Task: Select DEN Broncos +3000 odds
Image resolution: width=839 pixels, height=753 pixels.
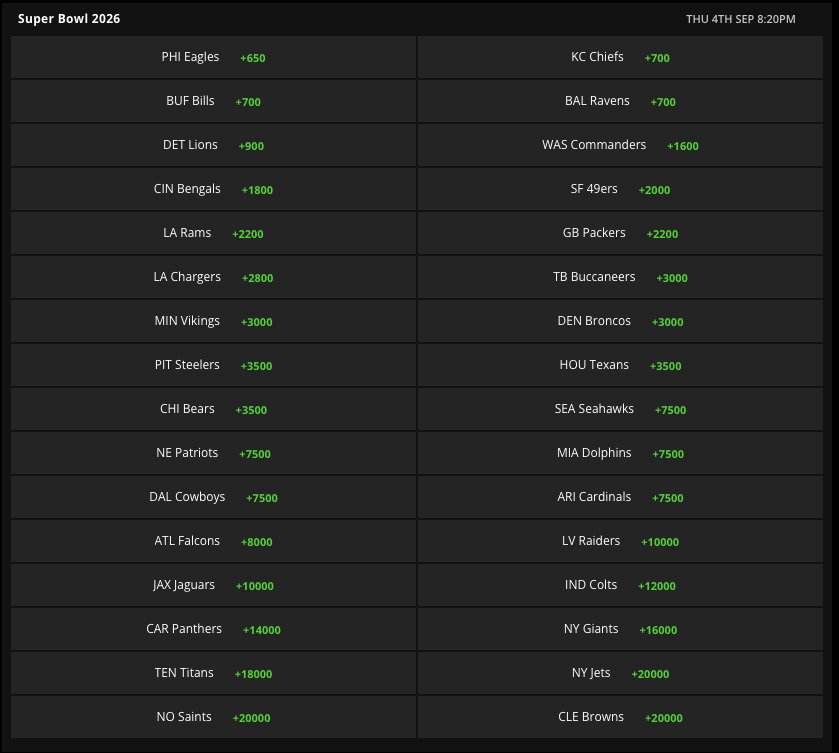Action: click(x=620, y=321)
